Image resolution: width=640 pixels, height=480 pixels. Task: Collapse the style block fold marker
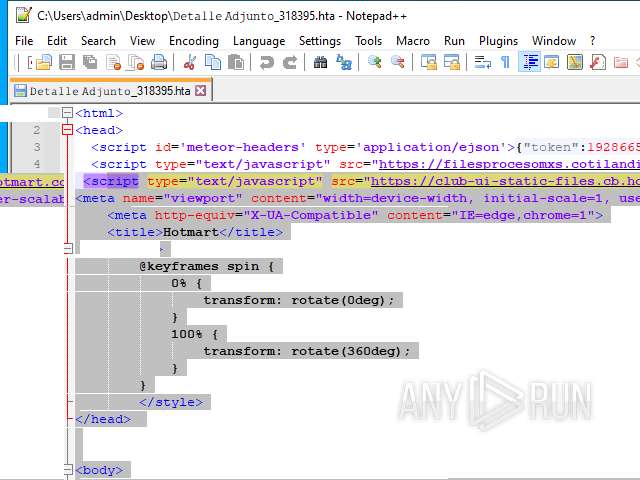(68, 248)
